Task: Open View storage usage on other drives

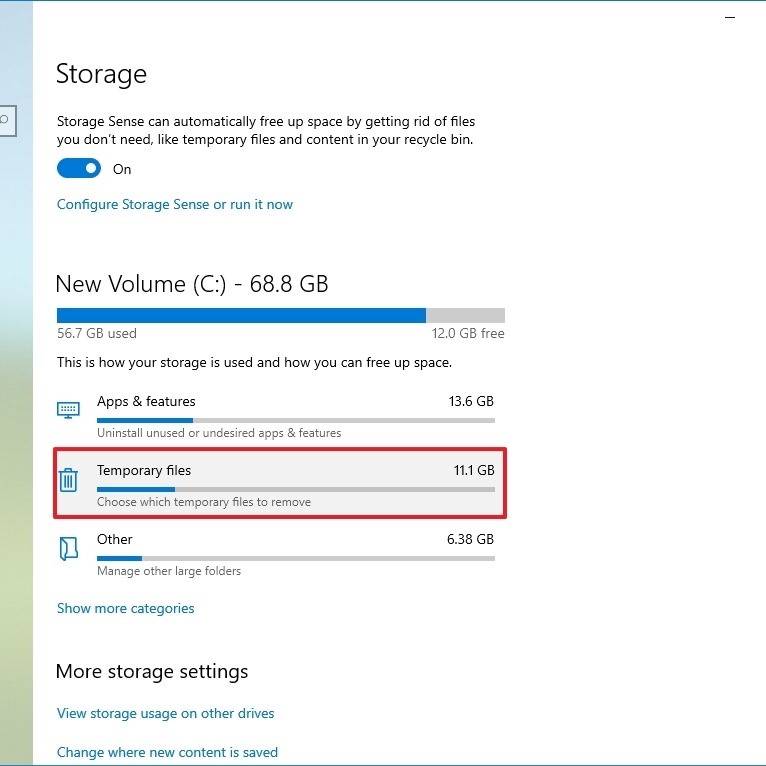Action: click(166, 713)
